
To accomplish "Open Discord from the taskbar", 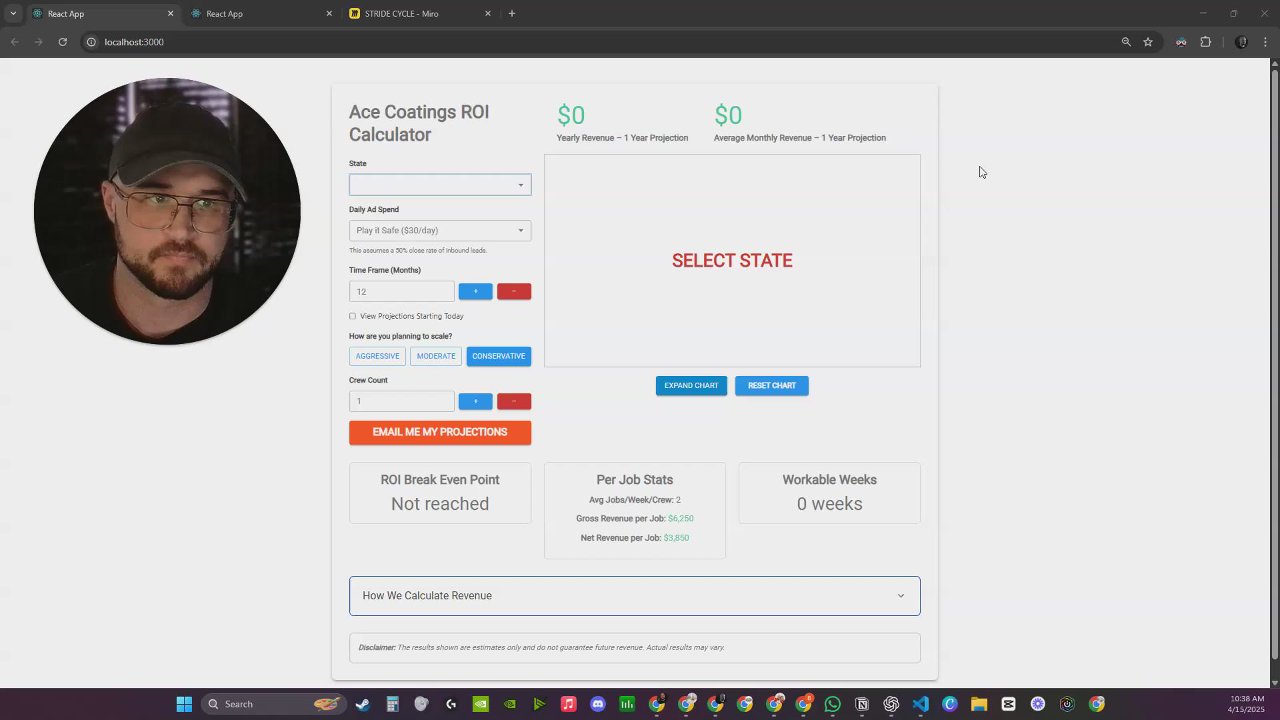I will (x=598, y=704).
